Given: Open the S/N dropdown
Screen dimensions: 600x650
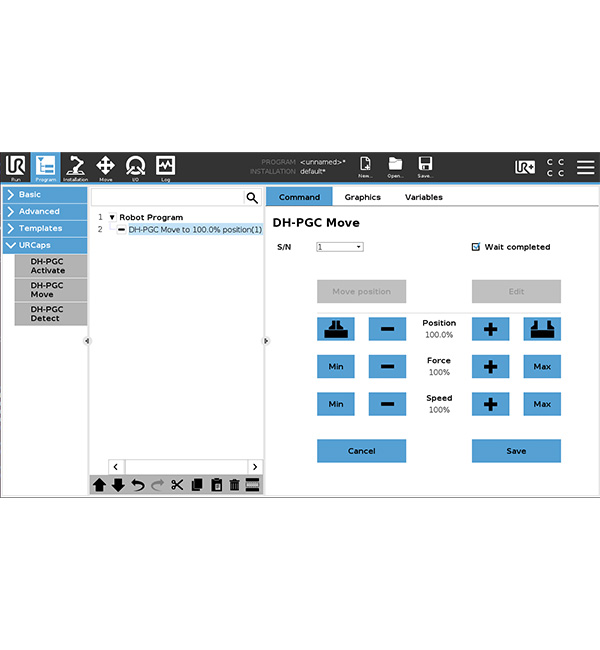Looking at the screenshot, I should (340, 247).
